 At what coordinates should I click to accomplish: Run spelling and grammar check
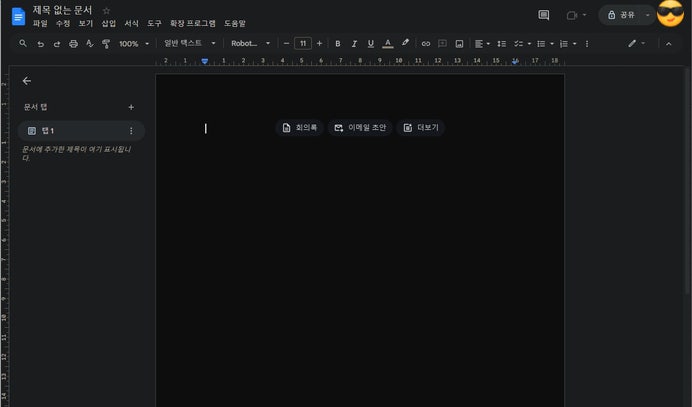pos(90,43)
